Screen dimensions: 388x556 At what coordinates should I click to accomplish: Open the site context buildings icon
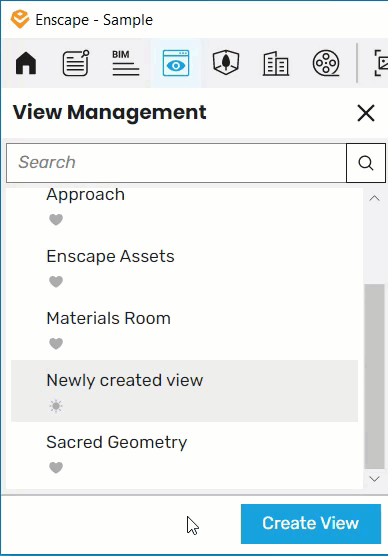point(276,63)
